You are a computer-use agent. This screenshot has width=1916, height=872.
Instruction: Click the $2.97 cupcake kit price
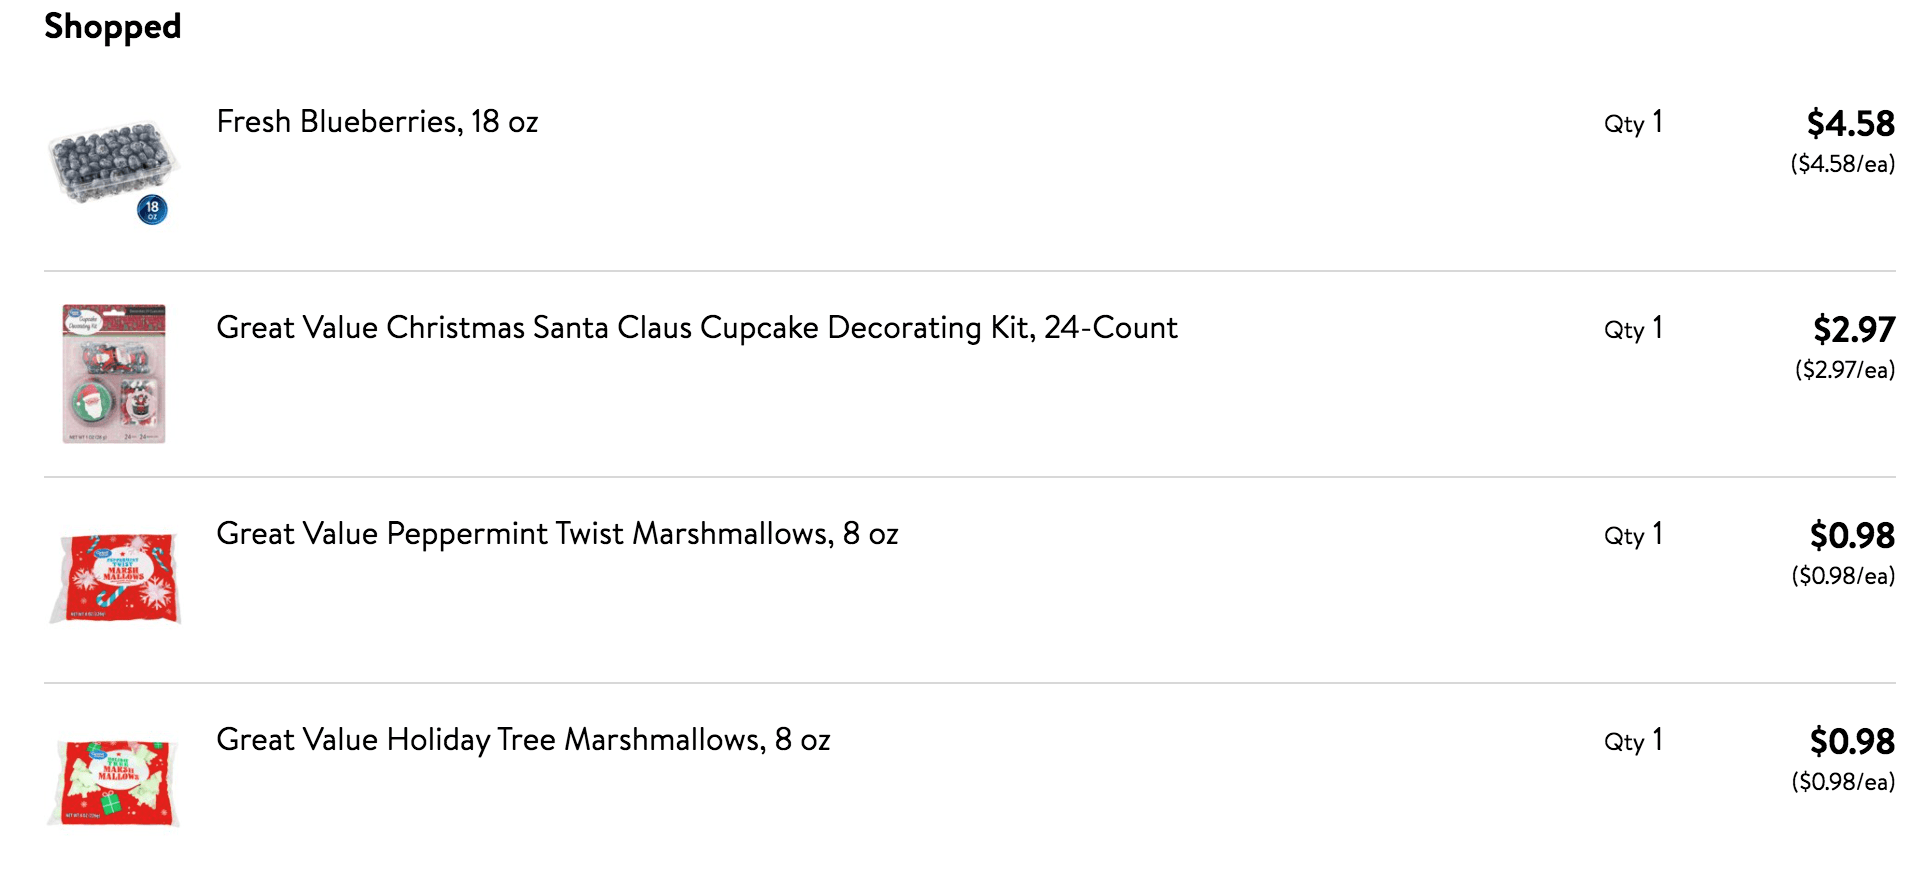pos(1854,330)
